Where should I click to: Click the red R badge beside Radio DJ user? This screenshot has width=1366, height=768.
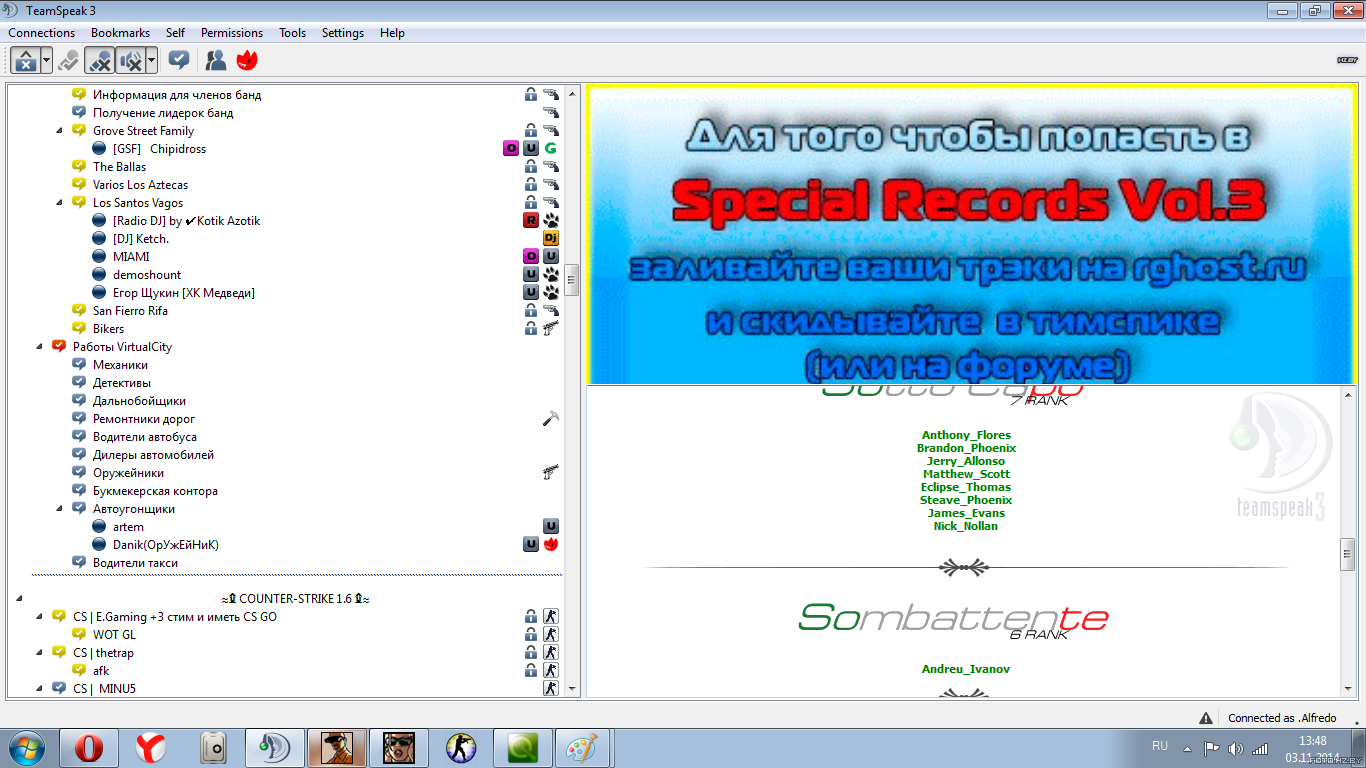(x=531, y=221)
